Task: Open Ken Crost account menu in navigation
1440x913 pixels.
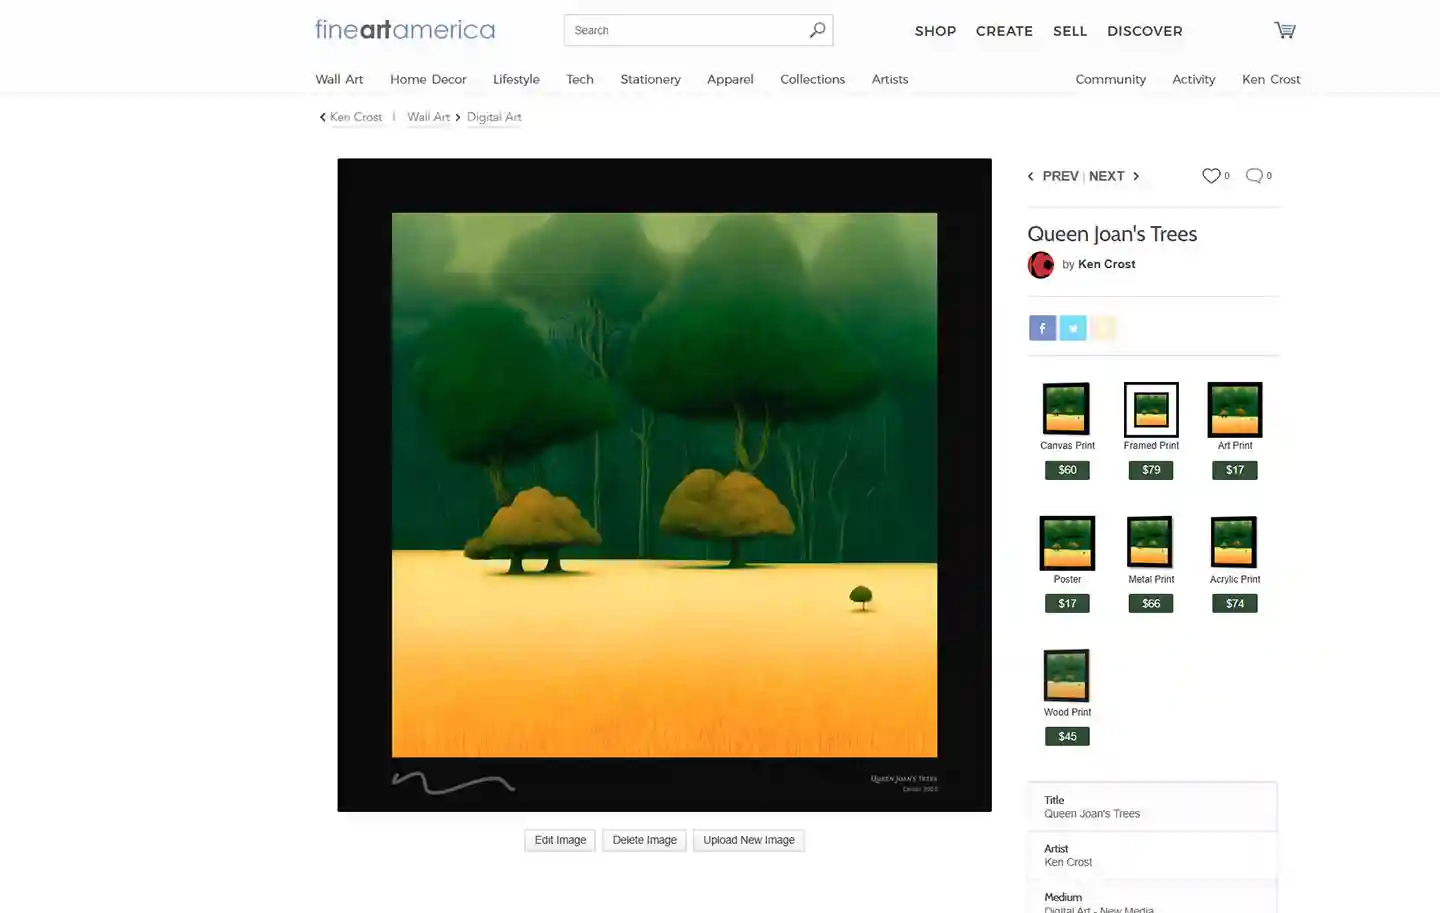Action: 1271,79
